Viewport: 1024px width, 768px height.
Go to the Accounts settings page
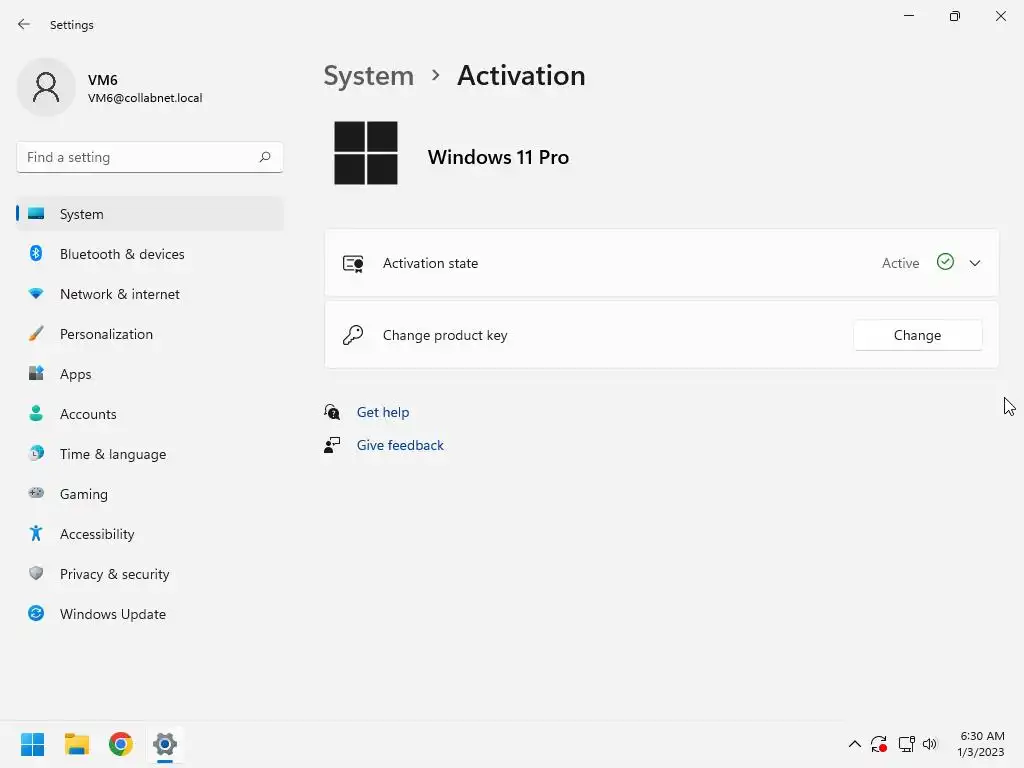(x=88, y=414)
